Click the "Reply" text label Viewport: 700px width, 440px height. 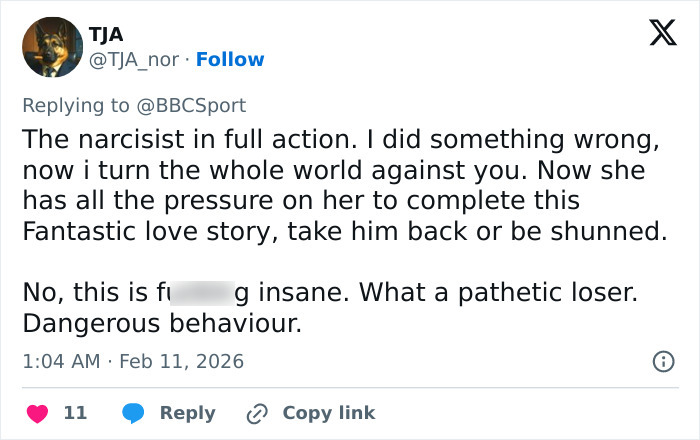[188, 412]
